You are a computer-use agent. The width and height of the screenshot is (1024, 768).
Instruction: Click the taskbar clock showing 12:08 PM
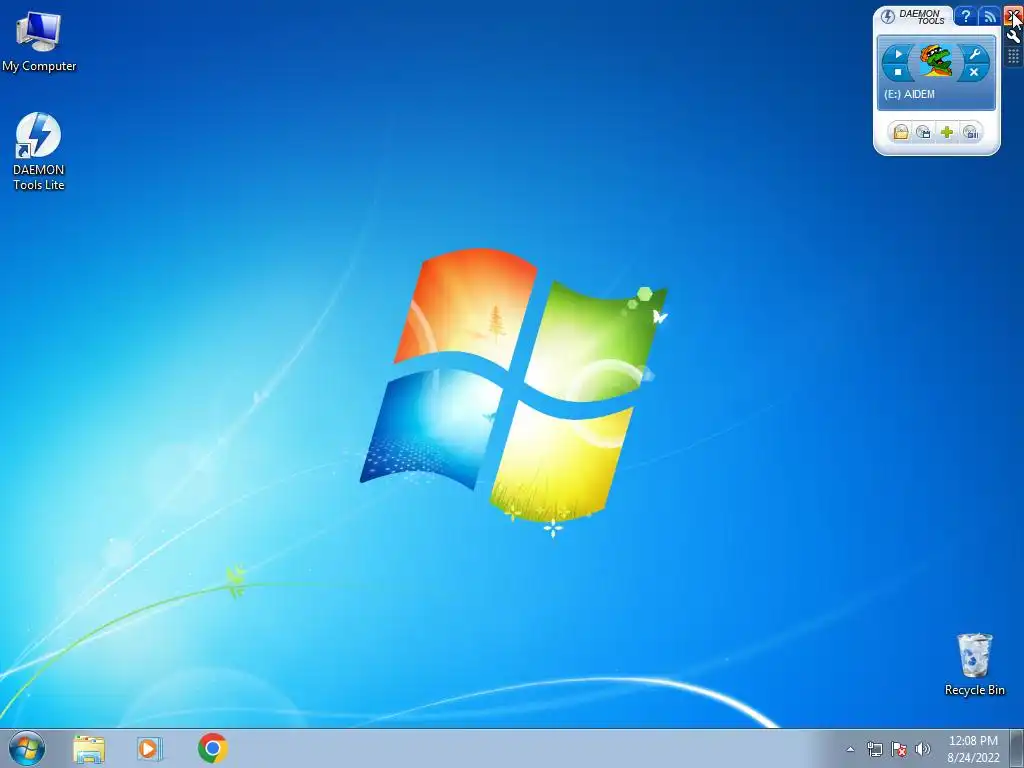[973, 749]
